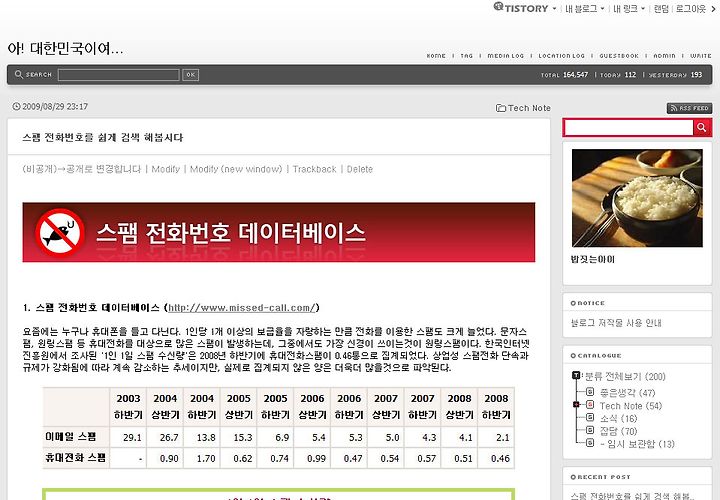Click the RECENT POST section header
720x500 pixels.
(600, 477)
